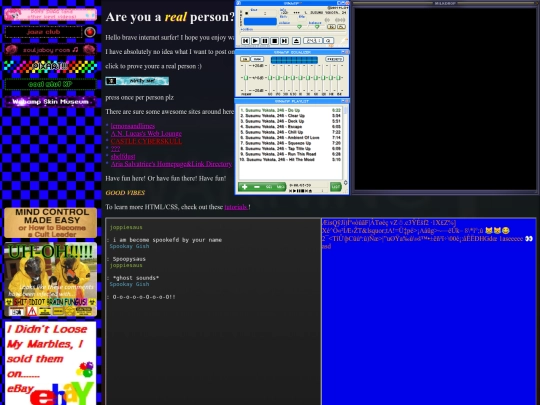The image size is (540, 405).
Task: Click the Mind Control Made Easy banner
Action: click(50, 223)
